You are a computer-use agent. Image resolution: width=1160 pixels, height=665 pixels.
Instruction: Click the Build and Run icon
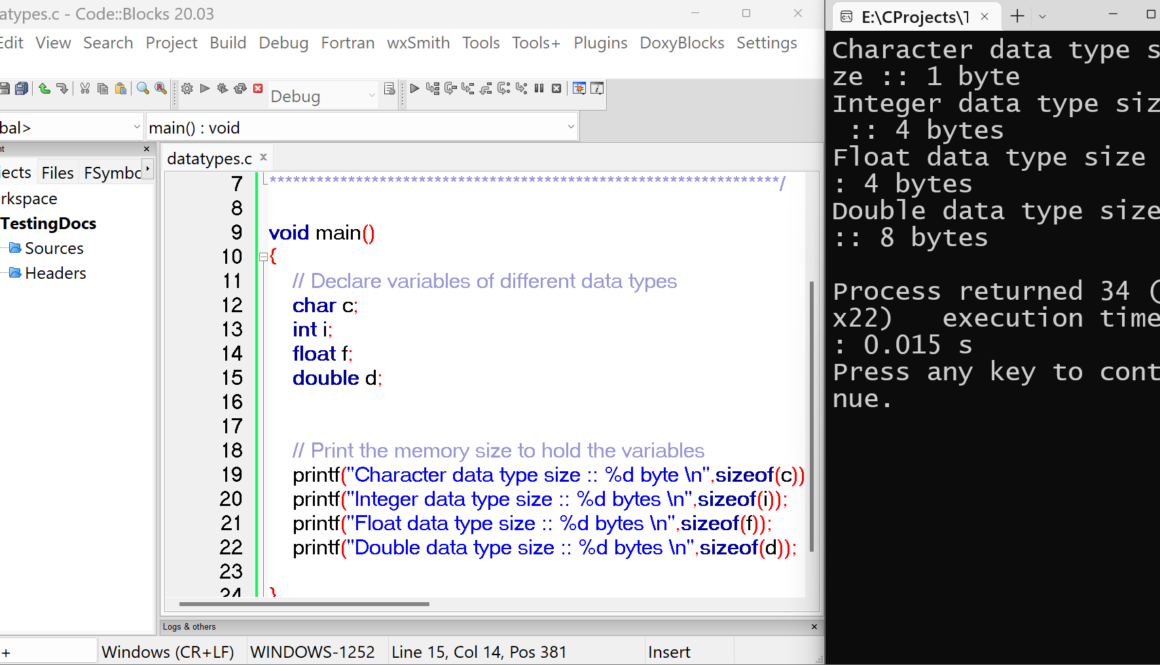224,89
